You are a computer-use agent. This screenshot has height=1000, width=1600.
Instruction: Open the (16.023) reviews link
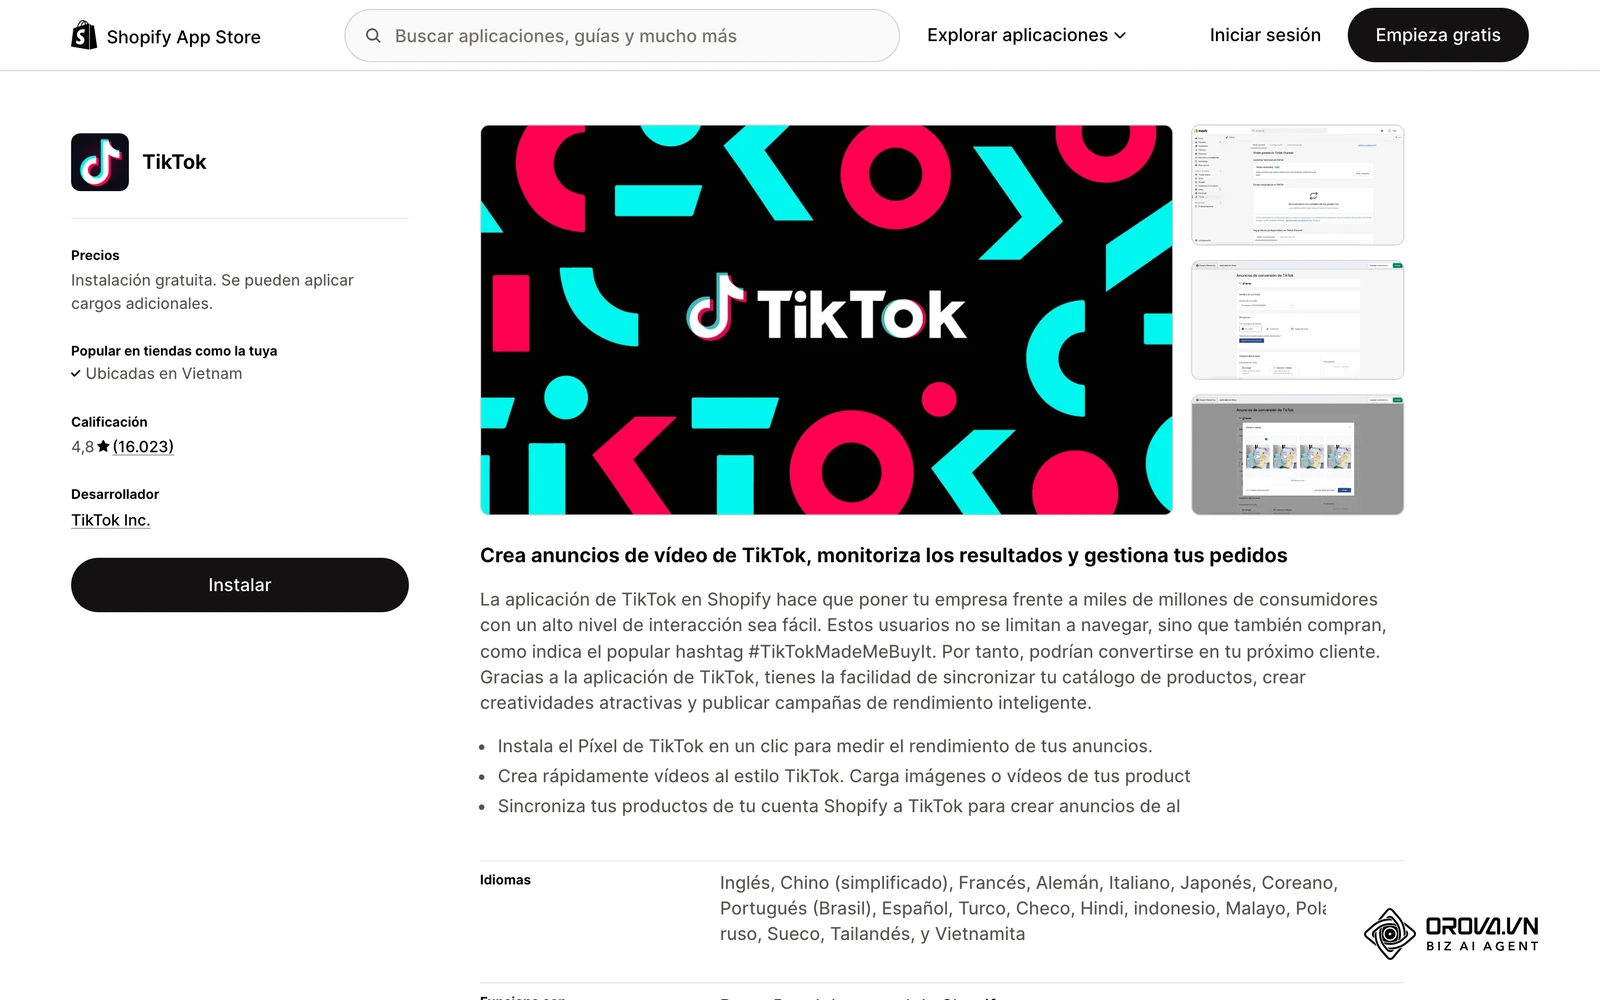[143, 447]
